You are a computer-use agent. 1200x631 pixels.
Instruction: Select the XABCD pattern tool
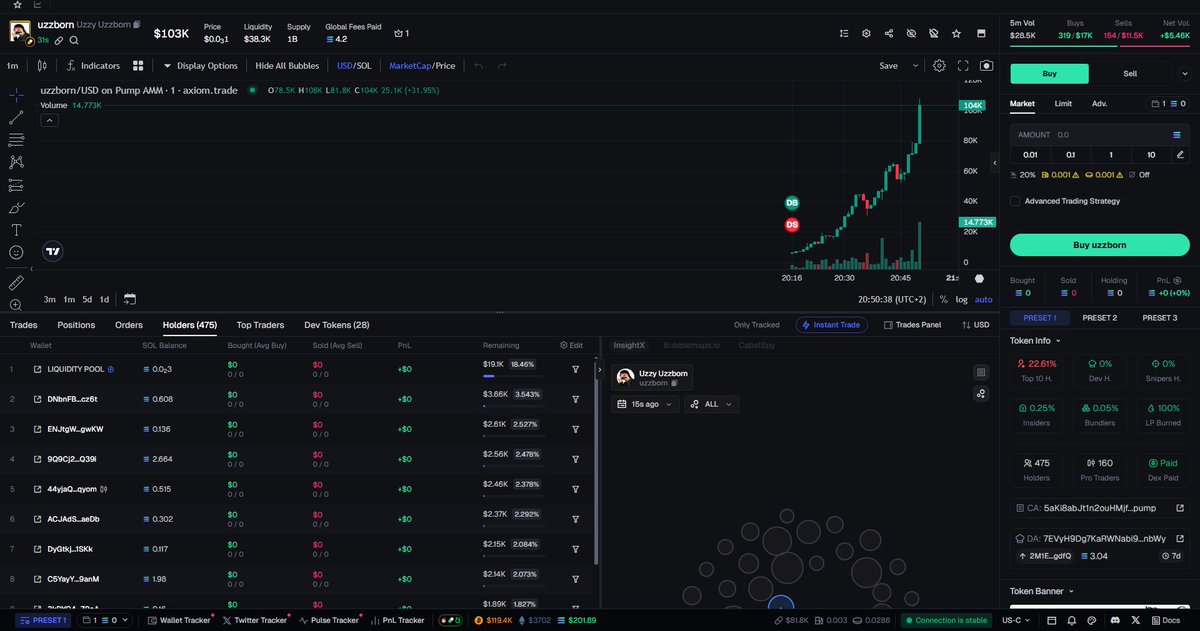(x=16, y=162)
